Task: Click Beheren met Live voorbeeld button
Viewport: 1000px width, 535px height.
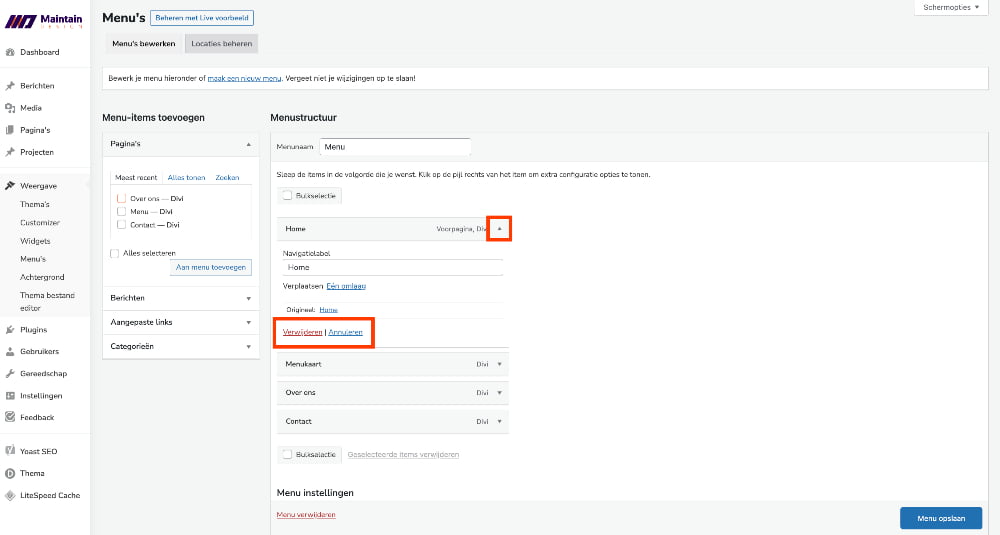Action: (202, 18)
